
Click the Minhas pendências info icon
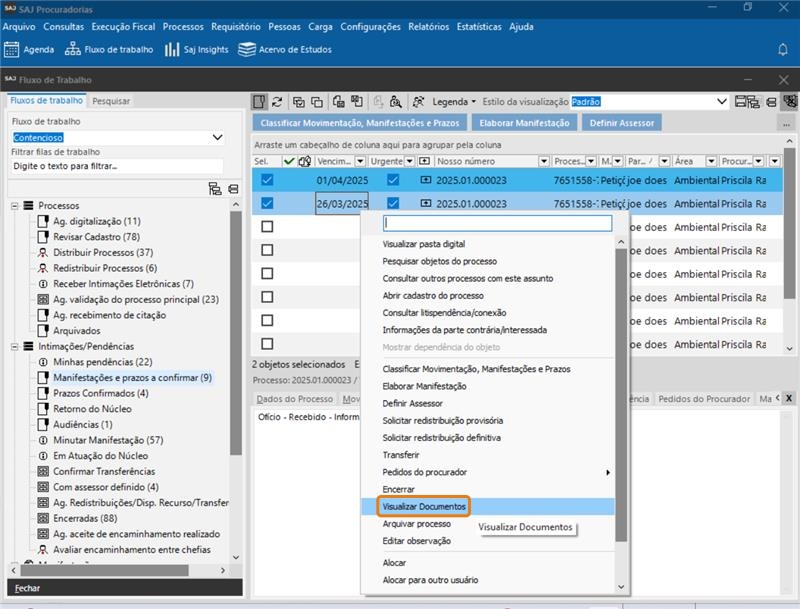(43, 362)
